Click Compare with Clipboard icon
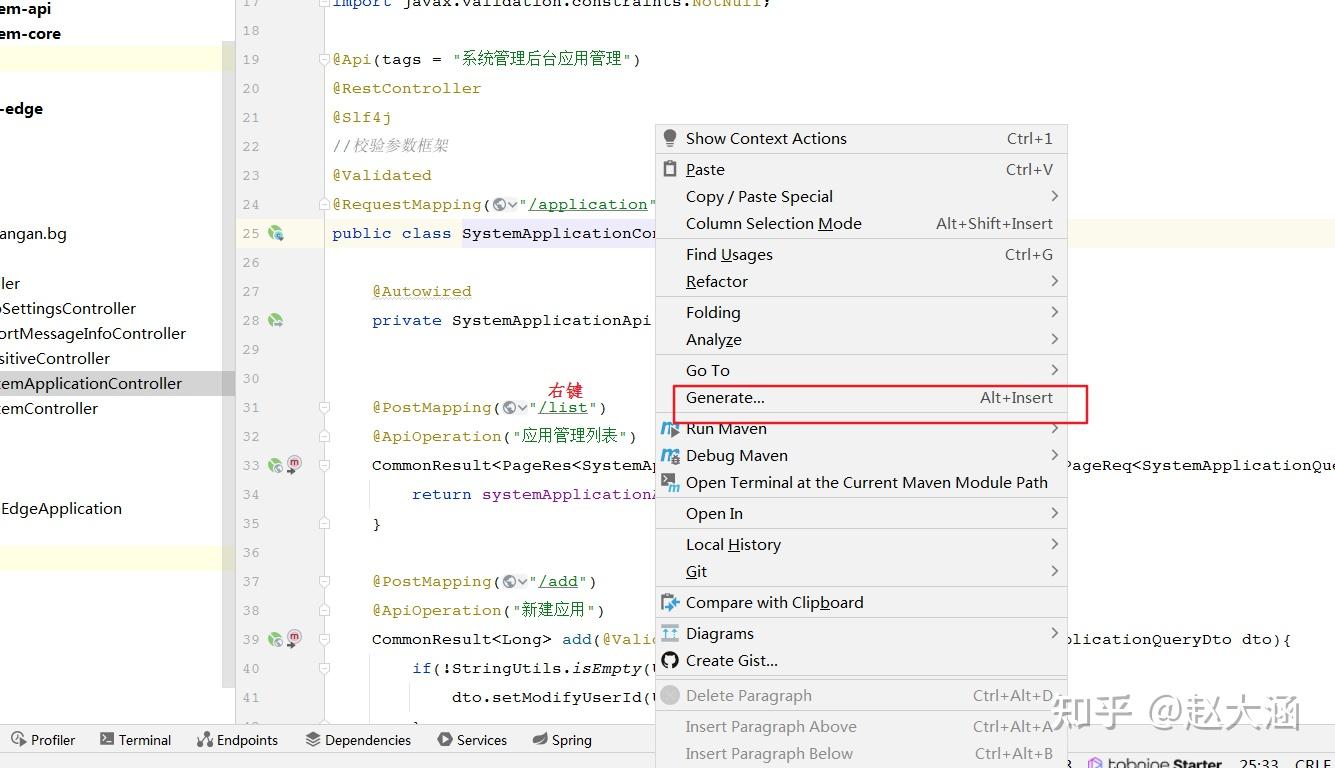The width and height of the screenshot is (1335, 768). 670,603
